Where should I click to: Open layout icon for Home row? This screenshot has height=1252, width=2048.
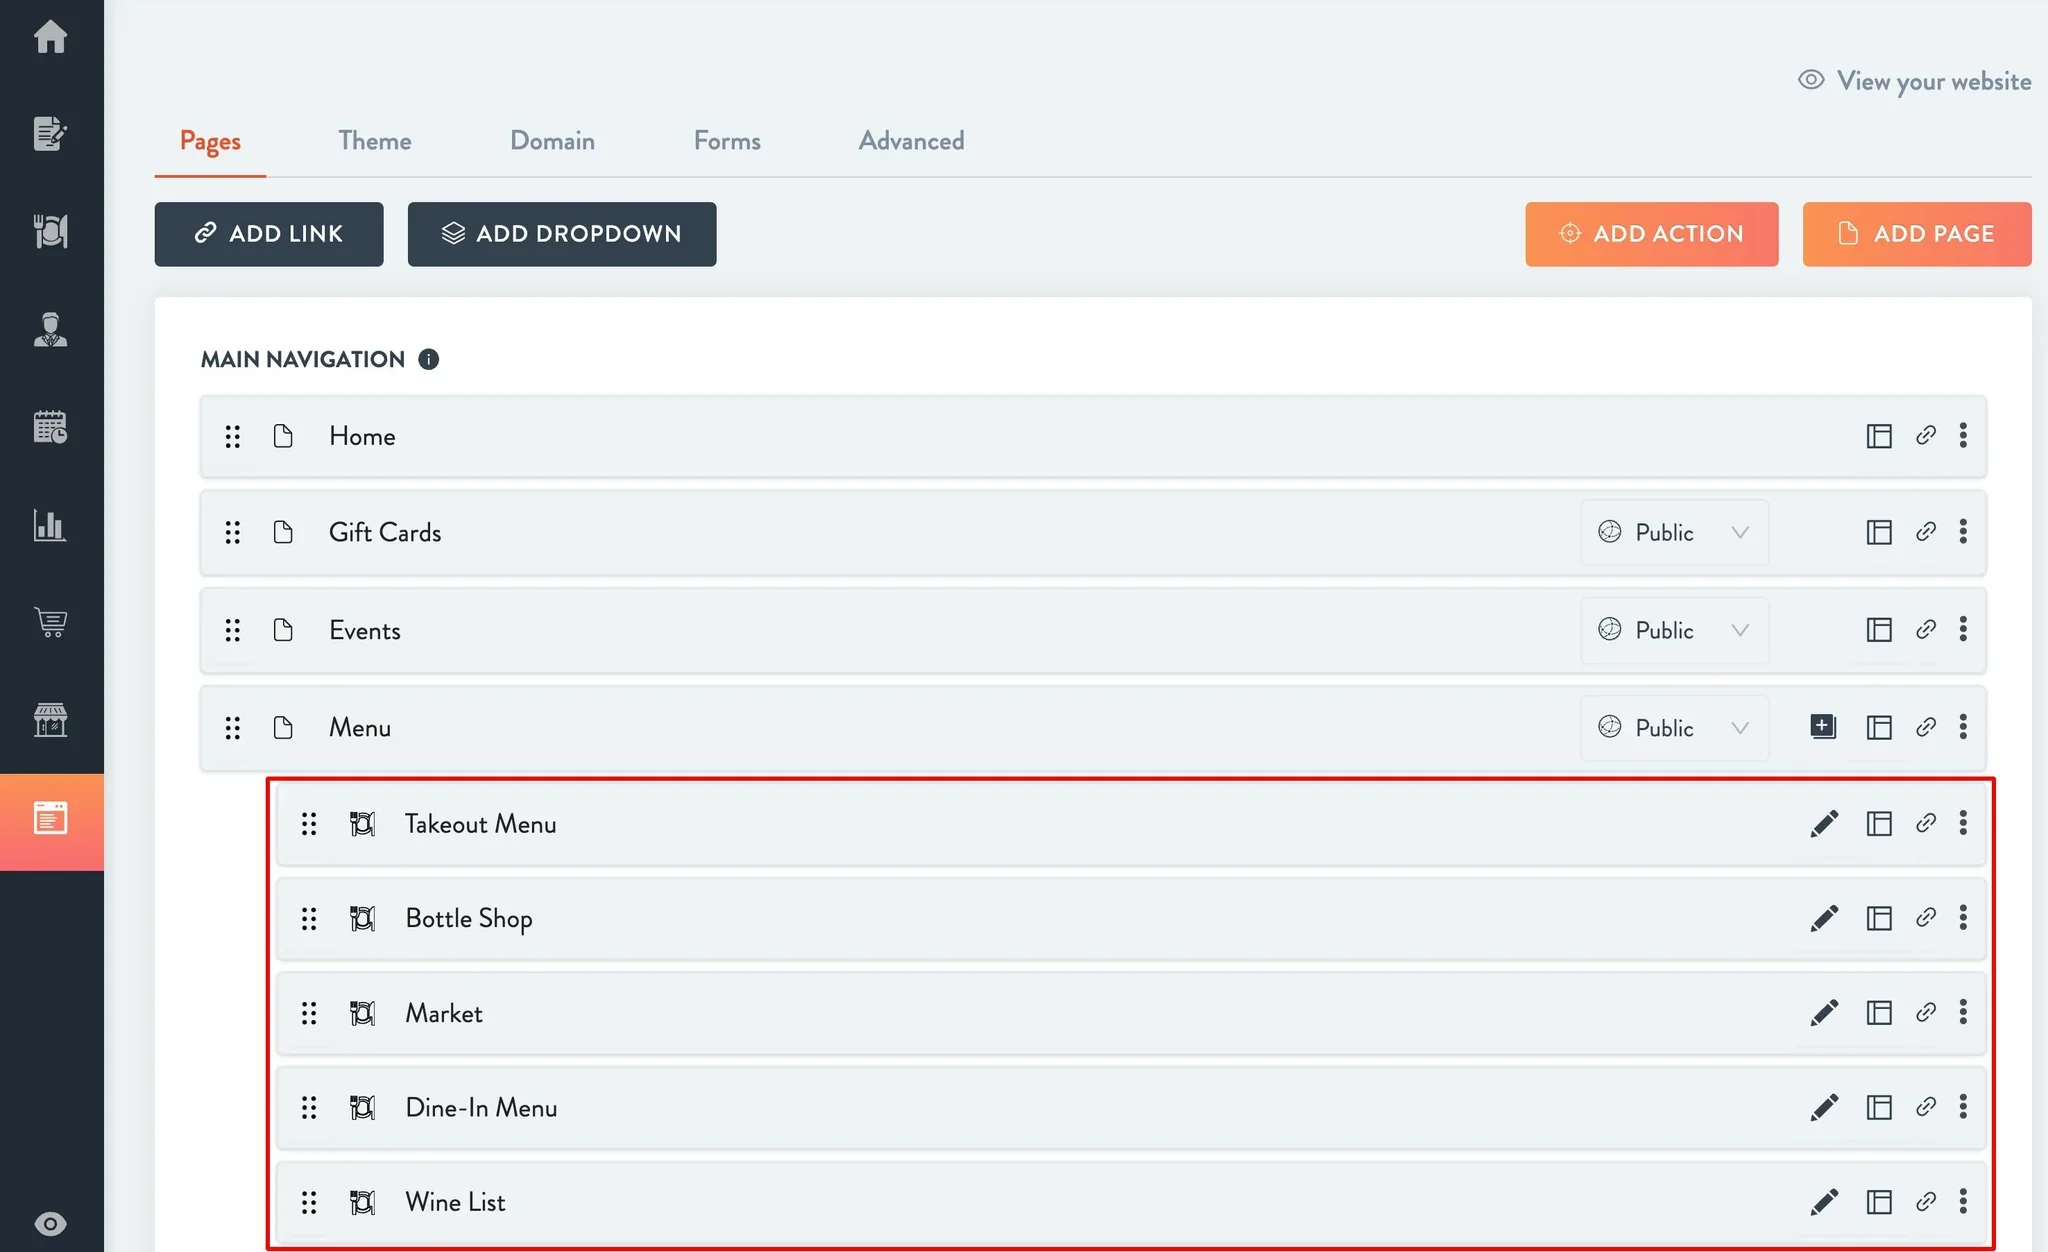click(1879, 436)
